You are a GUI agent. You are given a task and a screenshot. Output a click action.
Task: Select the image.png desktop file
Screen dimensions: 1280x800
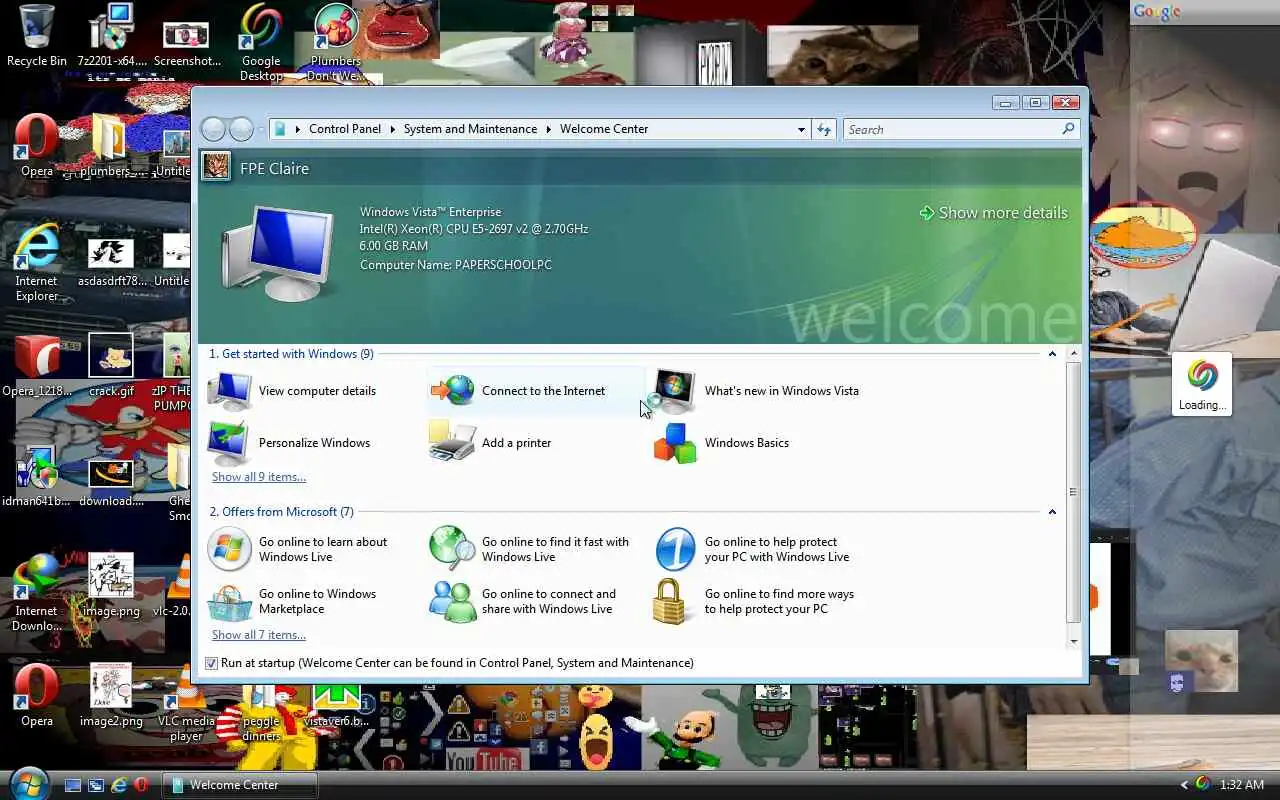tap(111, 585)
